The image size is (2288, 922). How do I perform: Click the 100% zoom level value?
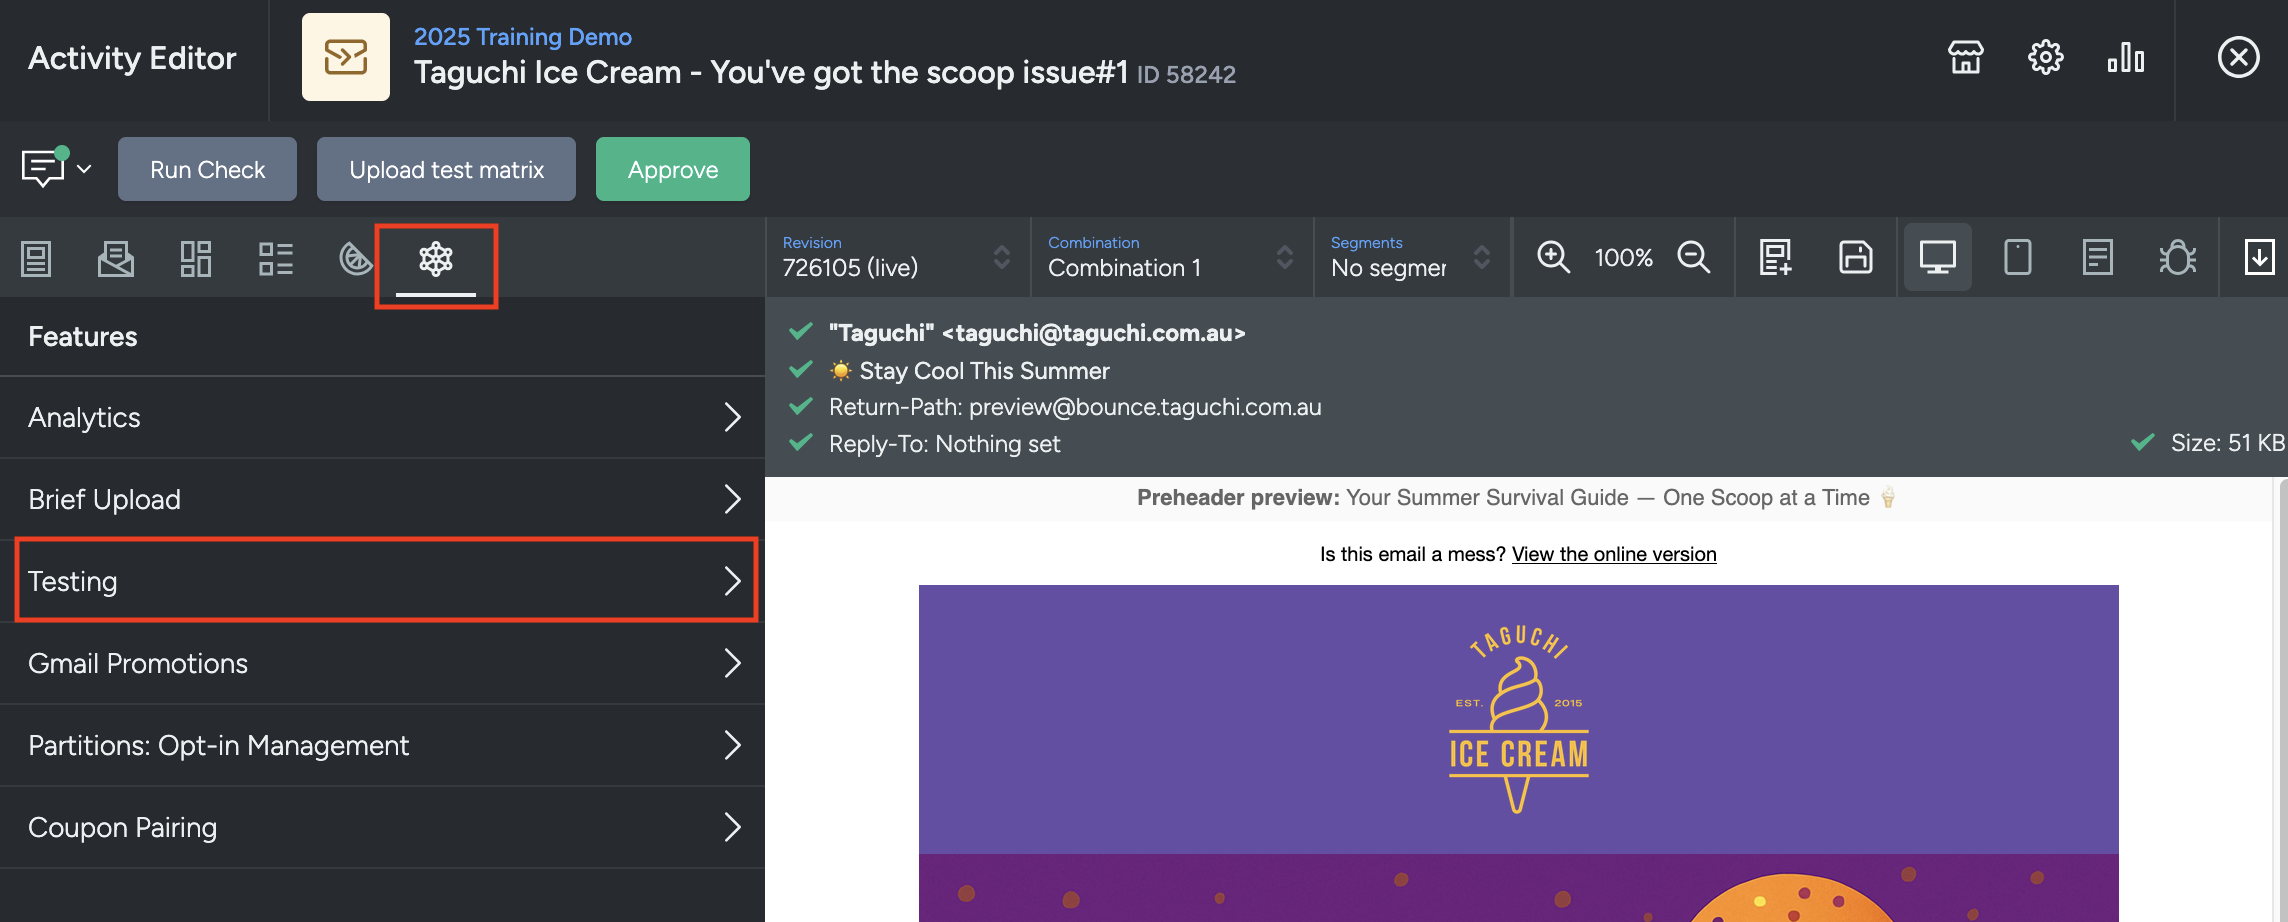tap(1623, 258)
